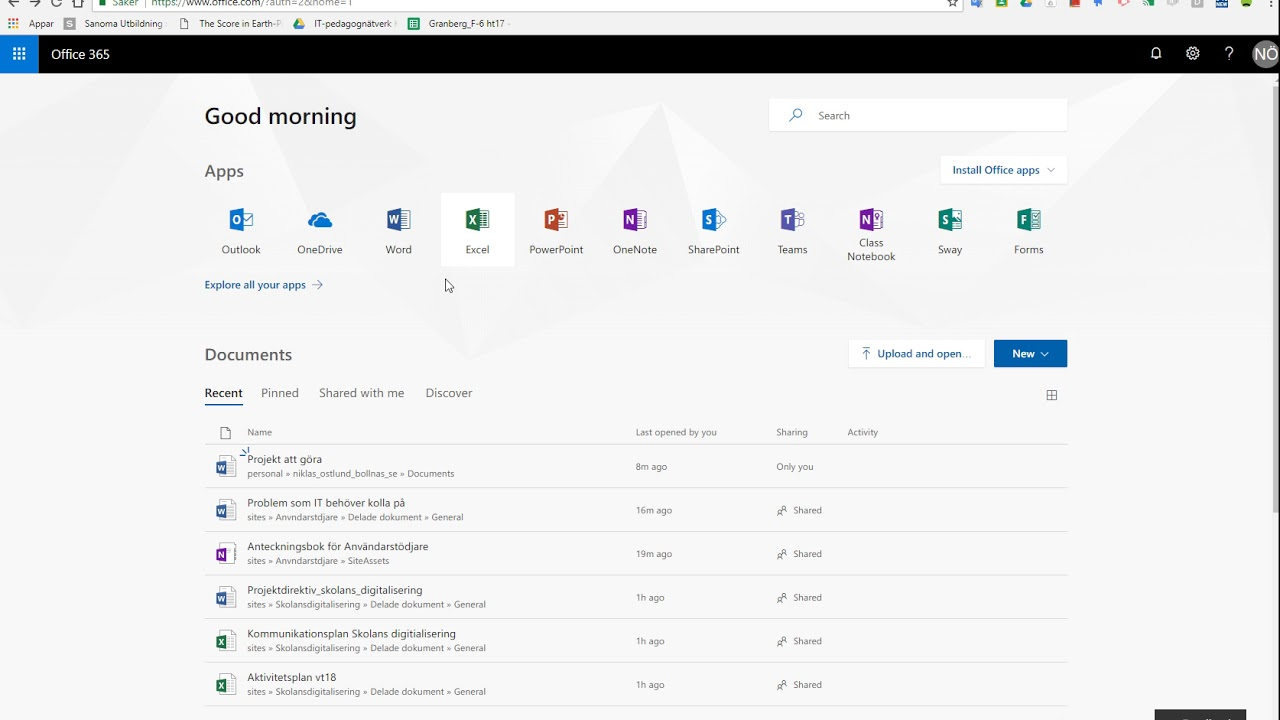Screen dimensions: 1280x720
Task: Open the account avatar menu
Action: (x=1266, y=54)
